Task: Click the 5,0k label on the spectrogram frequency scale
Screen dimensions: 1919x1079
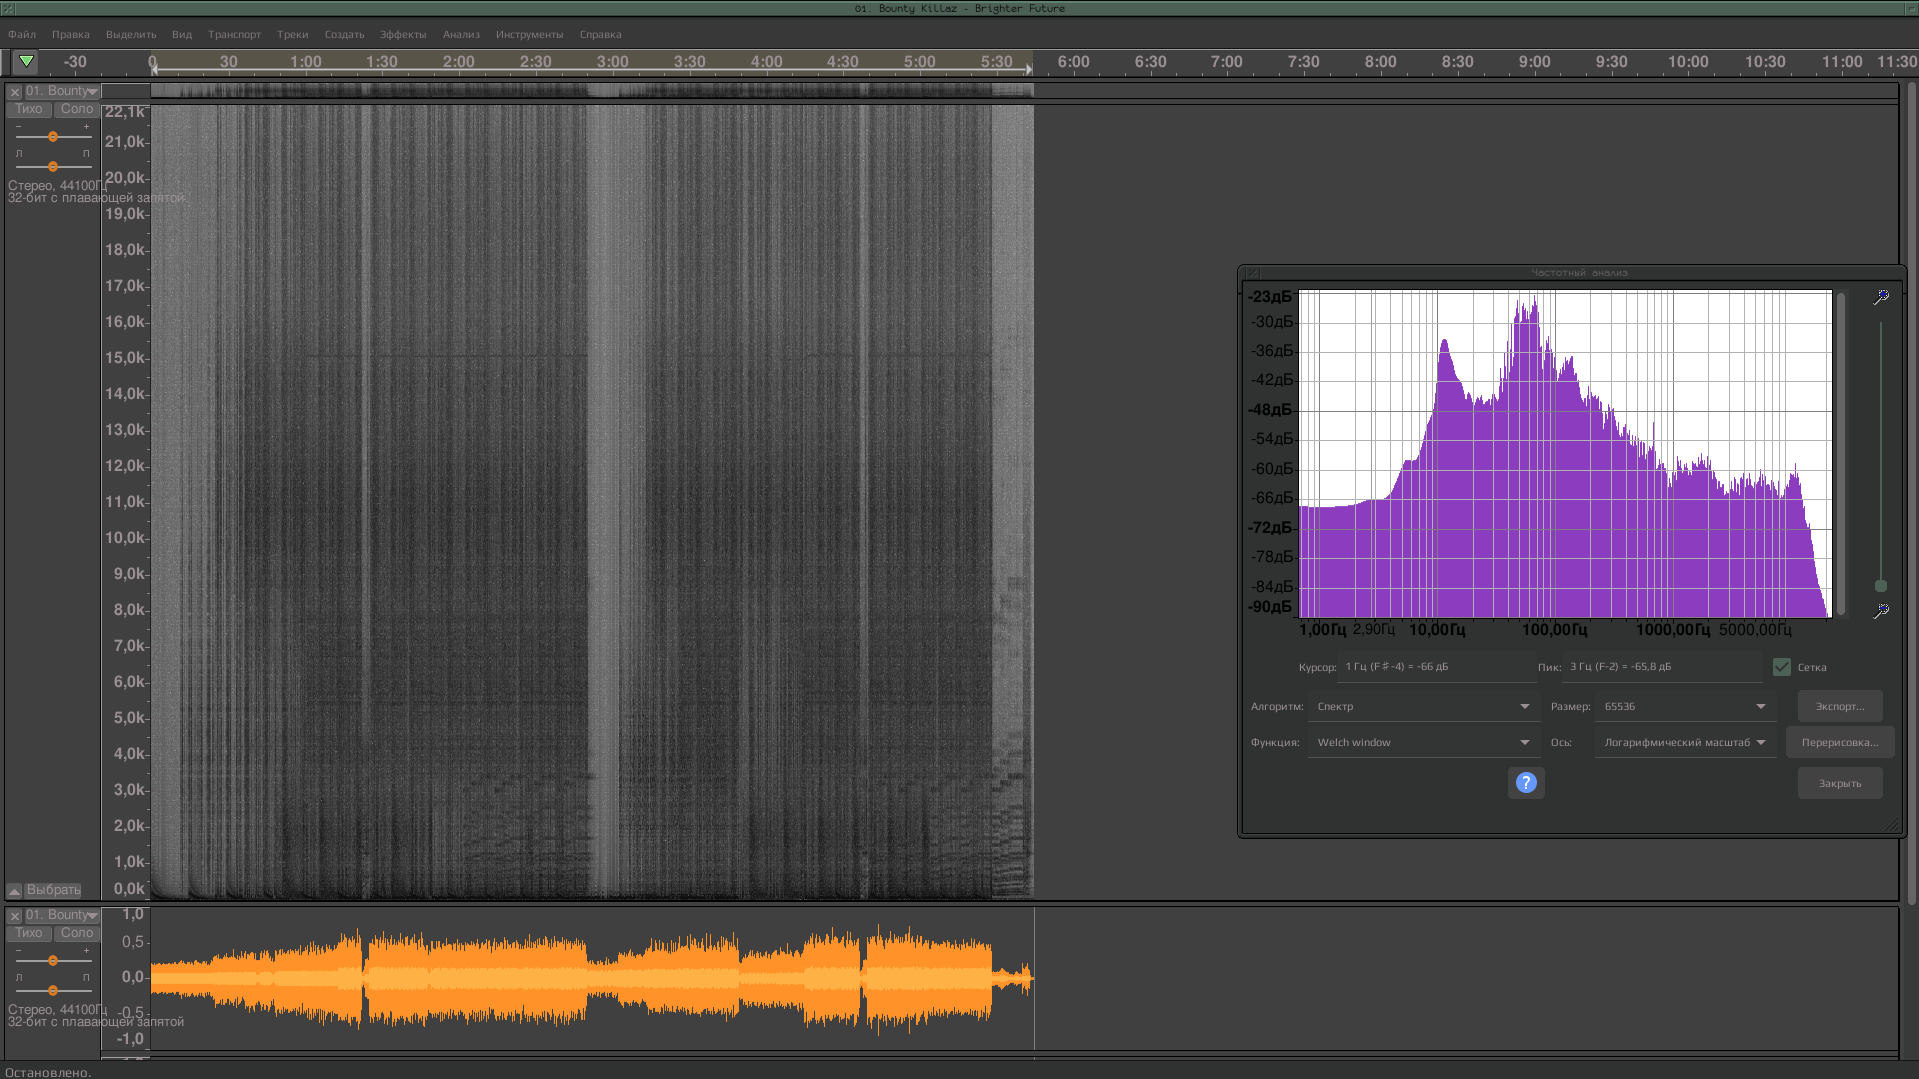Action: pos(129,718)
